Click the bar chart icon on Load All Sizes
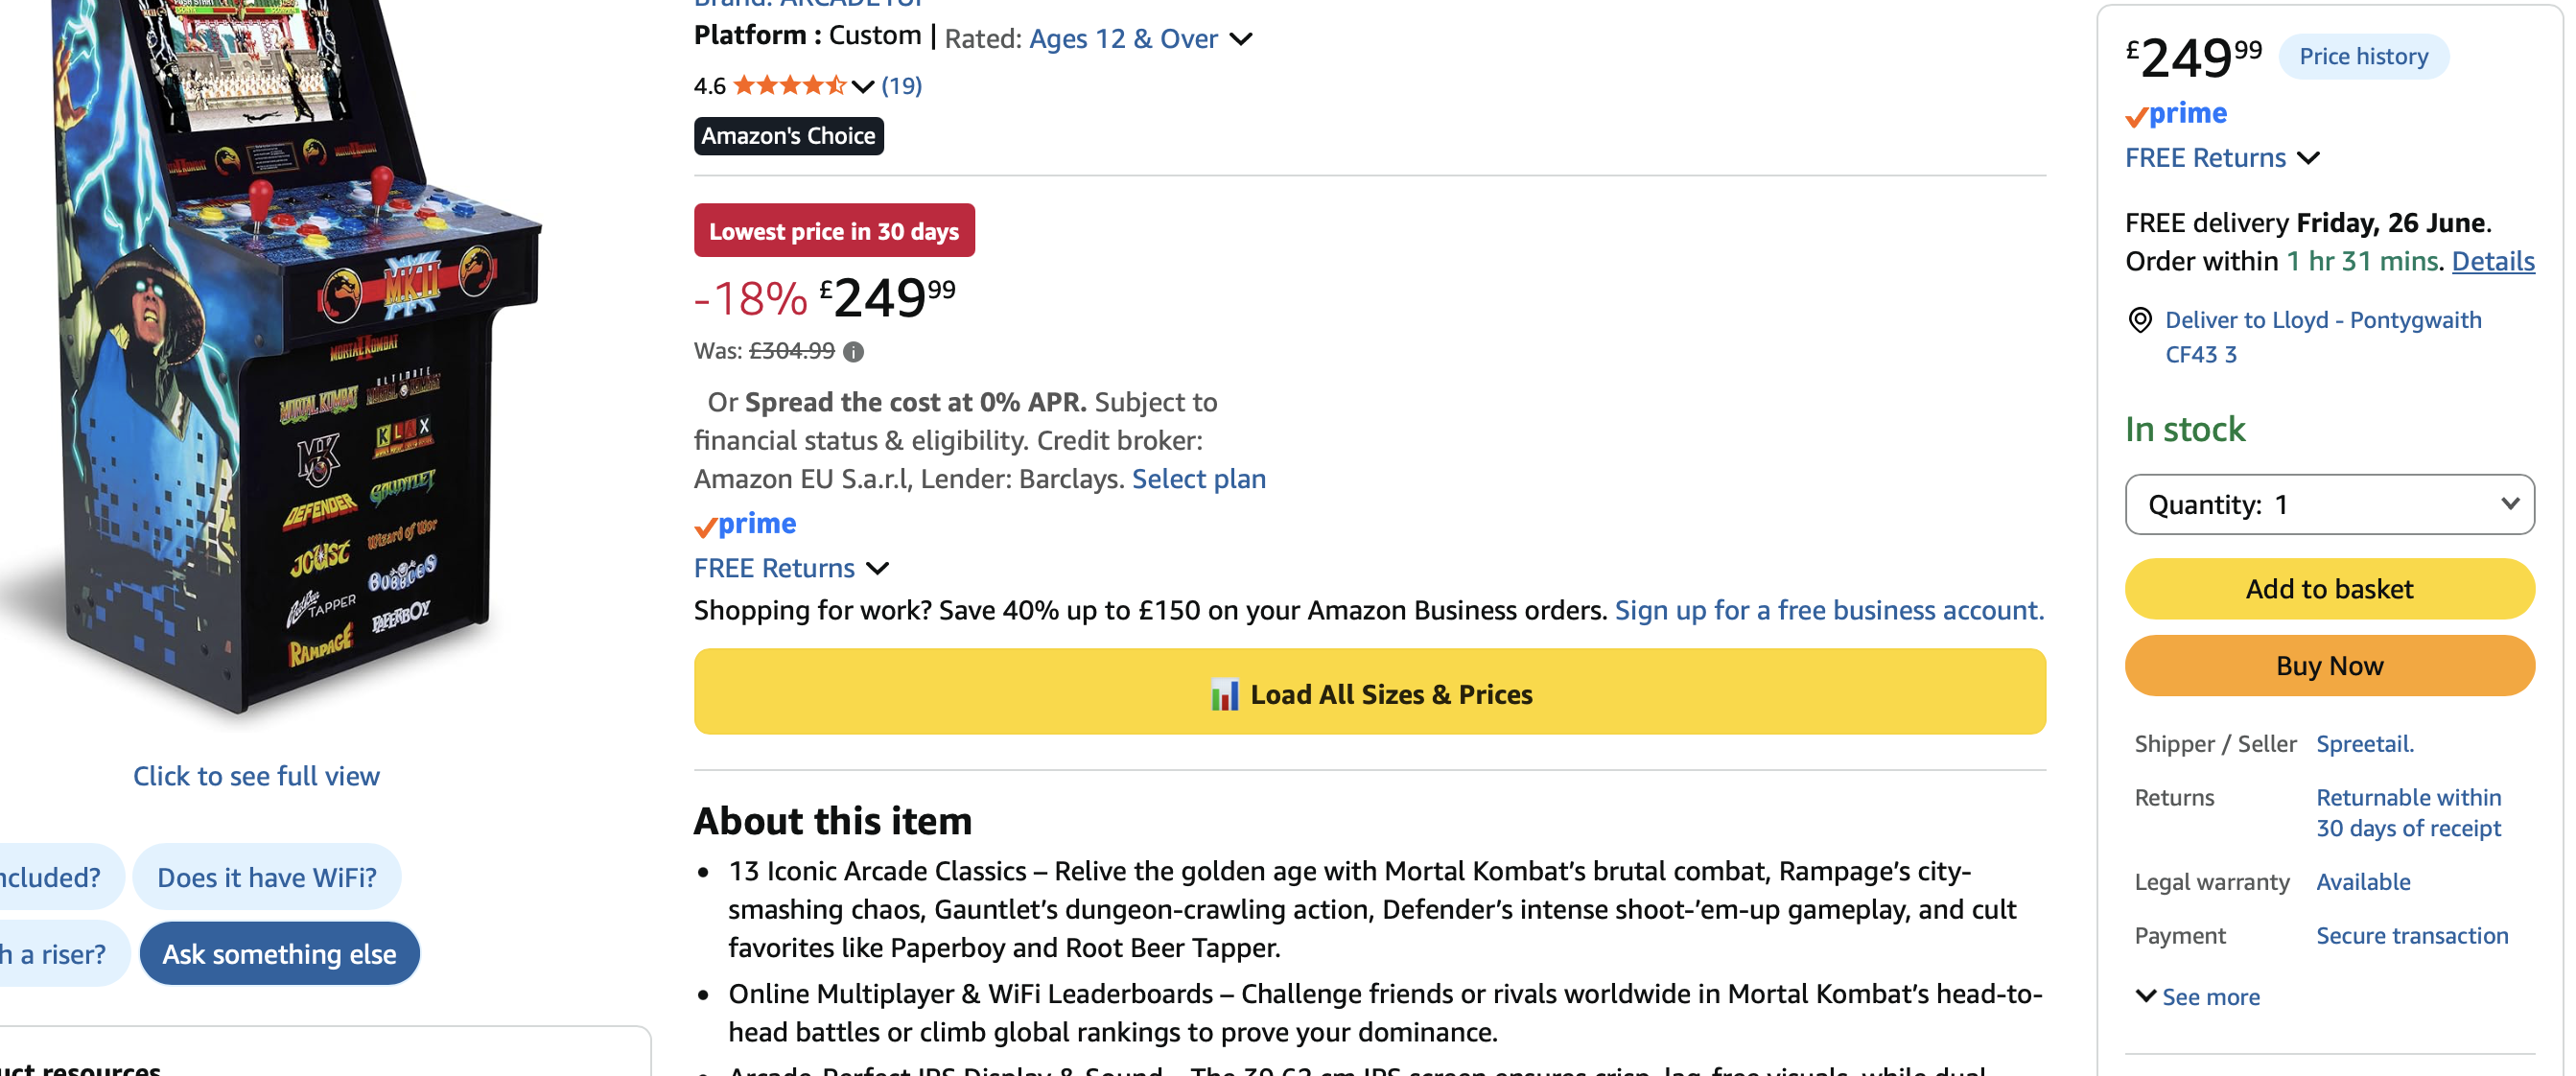2576x1076 pixels. pyautogui.click(x=1224, y=694)
